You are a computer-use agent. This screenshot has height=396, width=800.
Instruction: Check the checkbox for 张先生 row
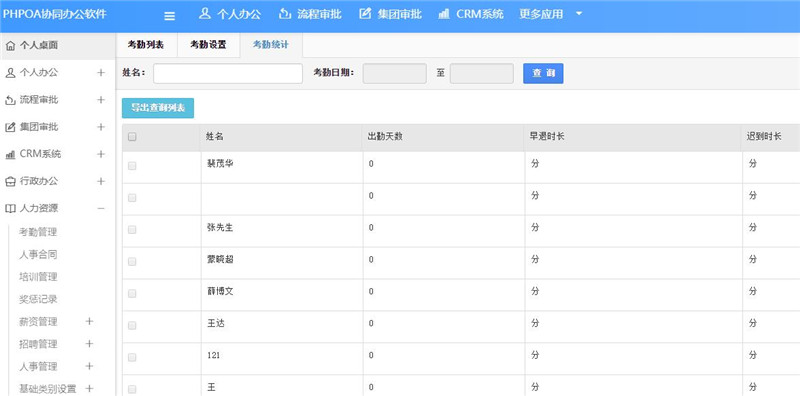point(132,230)
